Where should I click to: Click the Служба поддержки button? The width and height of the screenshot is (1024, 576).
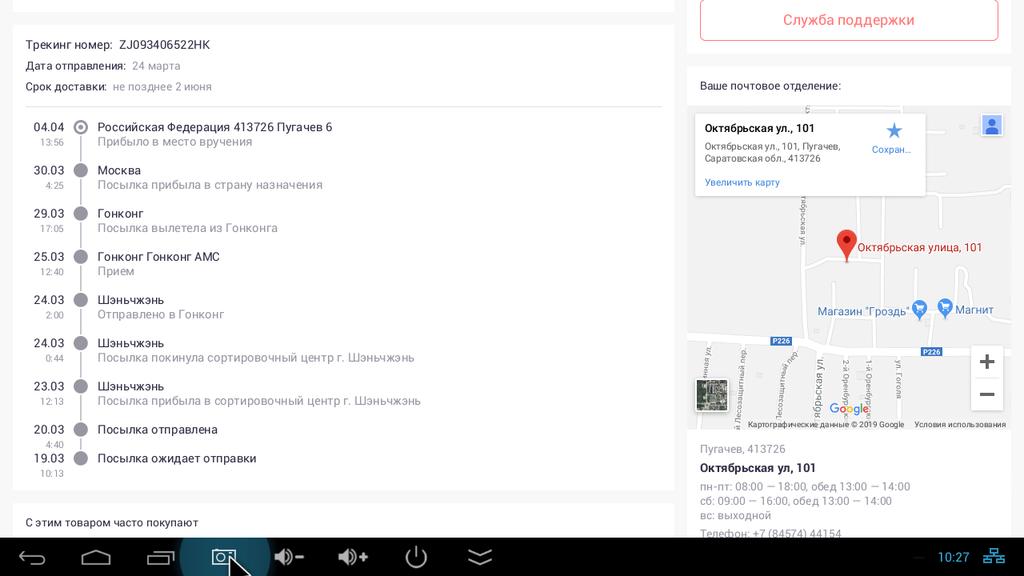pos(848,20)
